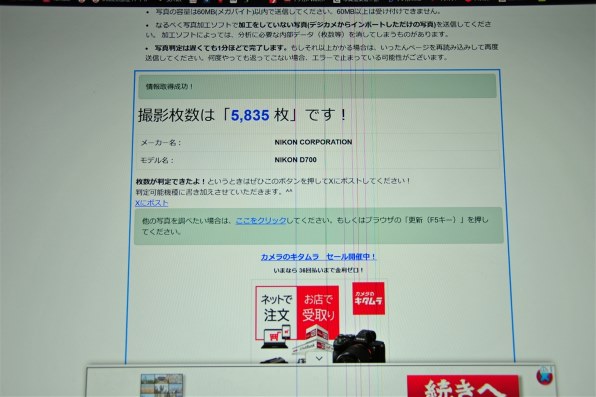Click the red カメラのキタムラ logo
Viewport: 596px width, 397px height.
point(368,299)
